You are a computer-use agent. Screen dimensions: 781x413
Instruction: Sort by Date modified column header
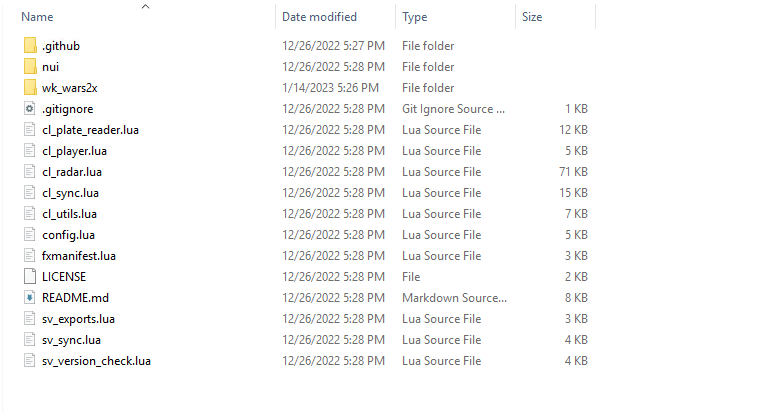click(320, 17)
